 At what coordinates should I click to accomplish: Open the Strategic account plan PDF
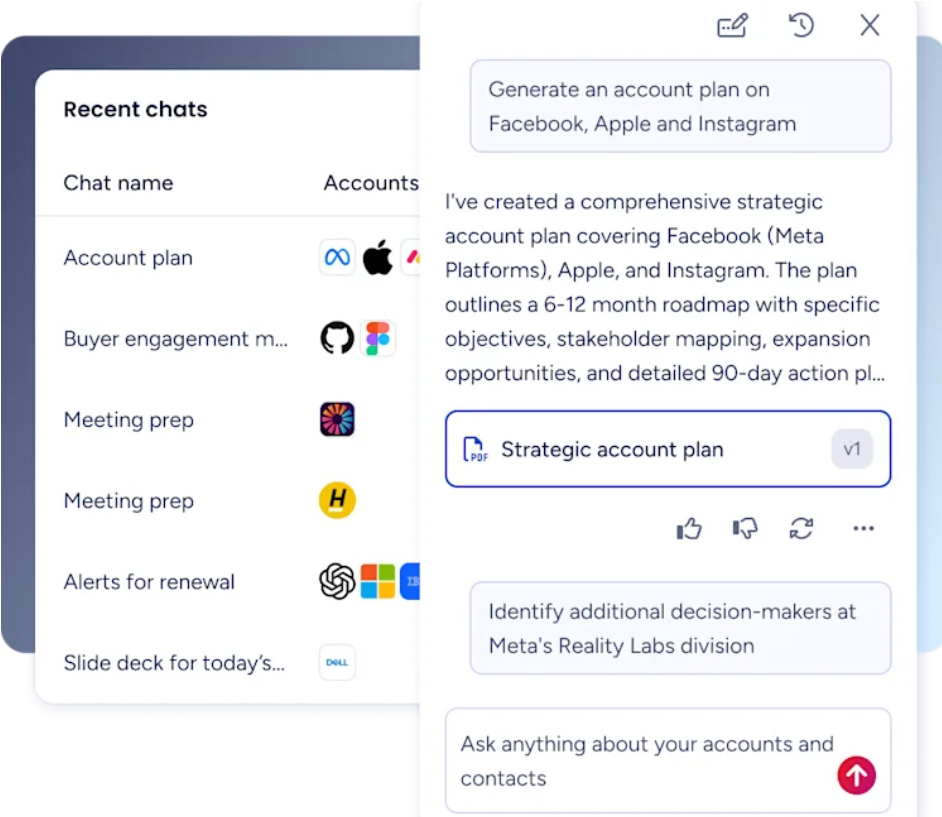[x=667, y=449]
